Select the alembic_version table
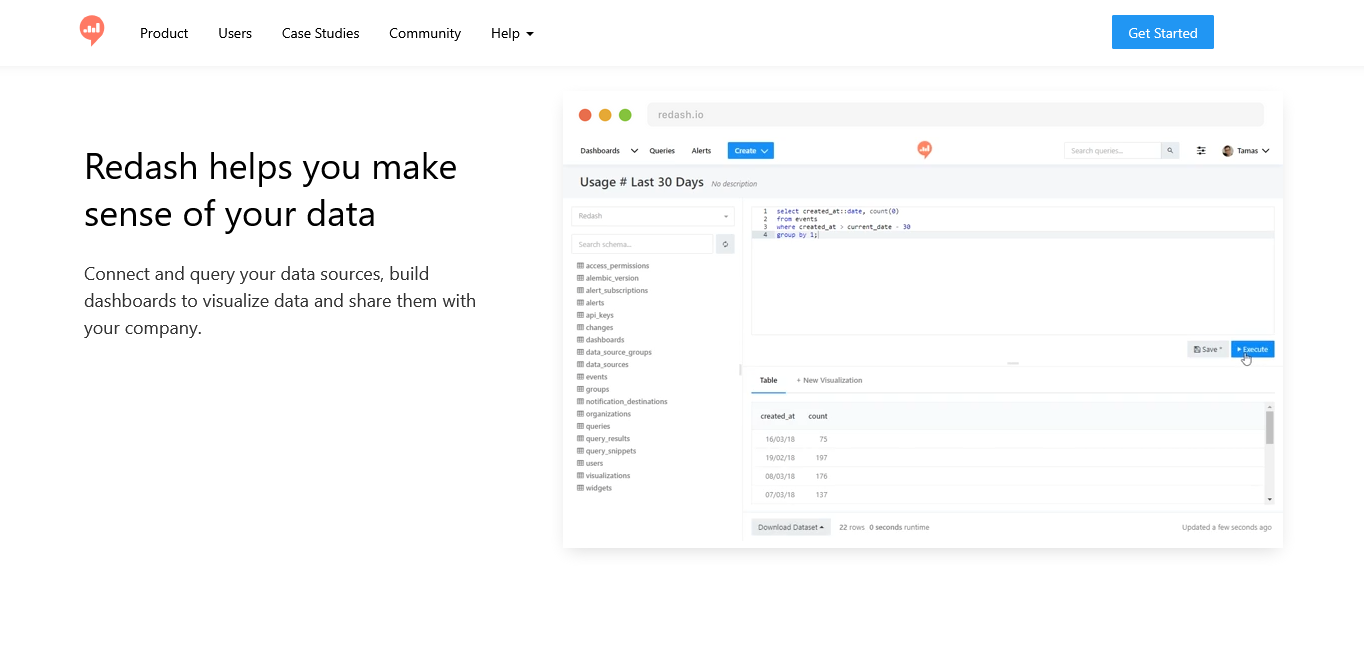 [x=612, y=278]
